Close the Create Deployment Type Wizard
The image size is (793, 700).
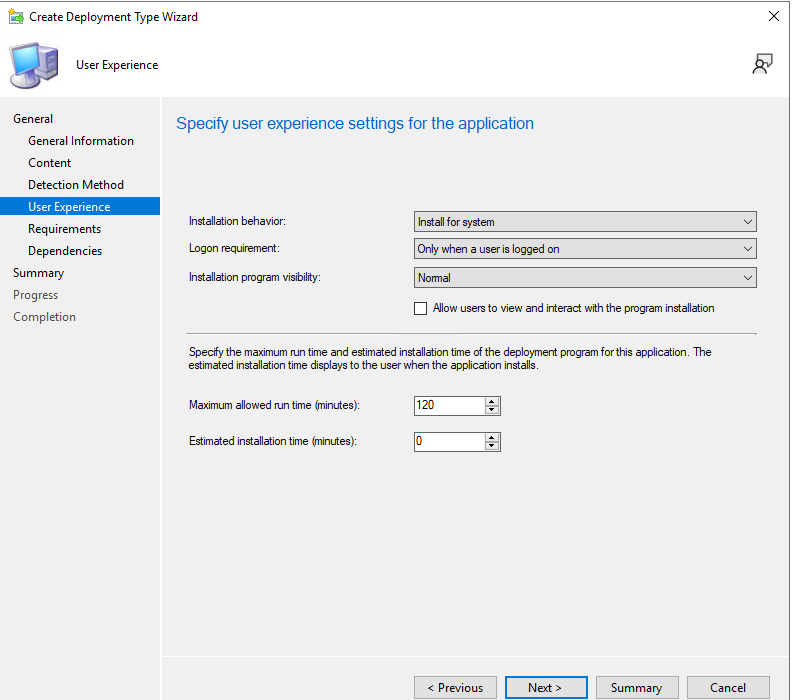(x=773, y=17)
